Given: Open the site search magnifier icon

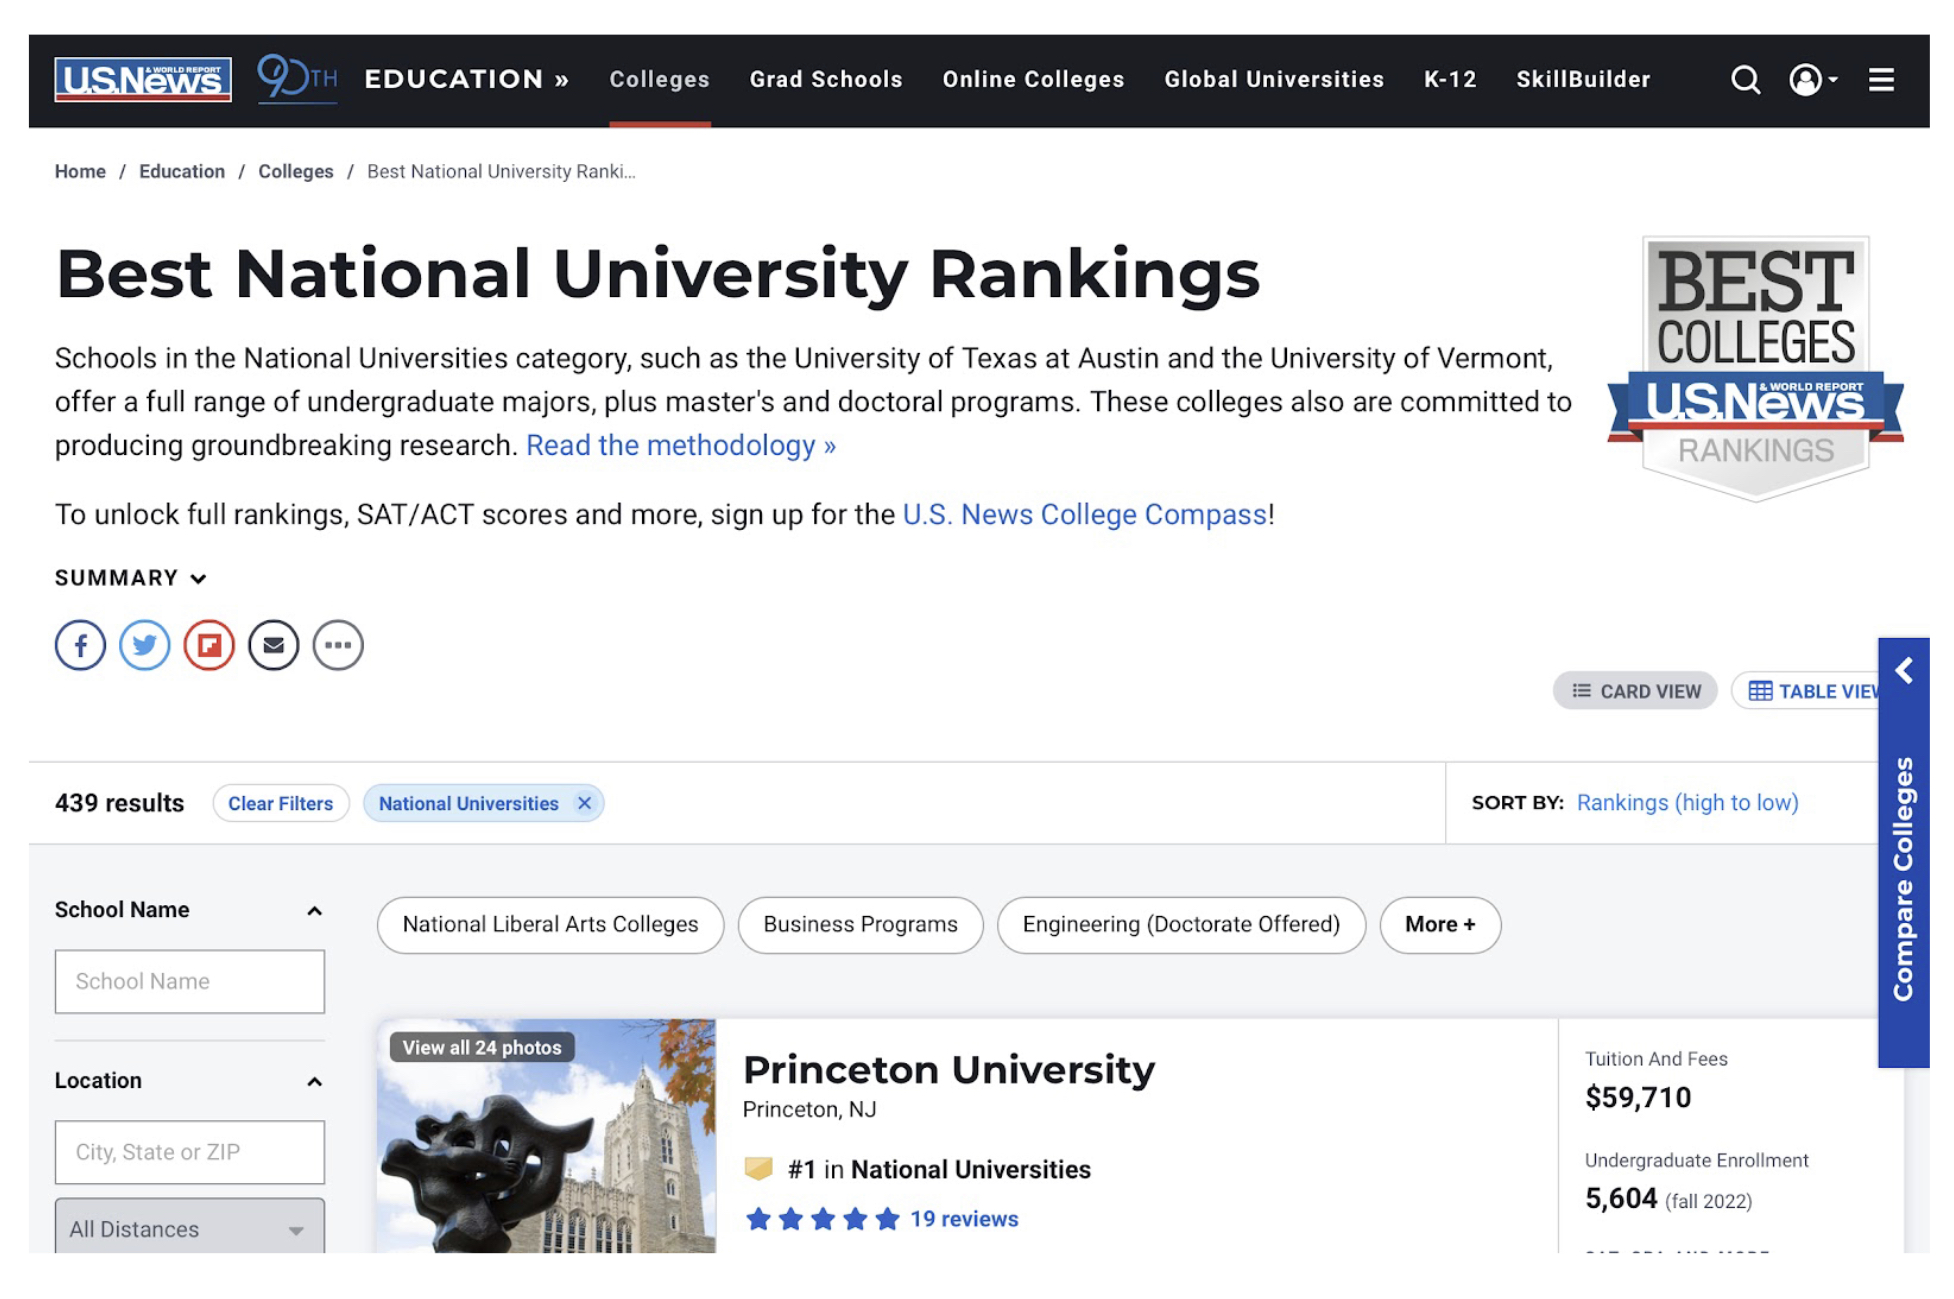Looking at the screenshot, I should click(1746, 80).
